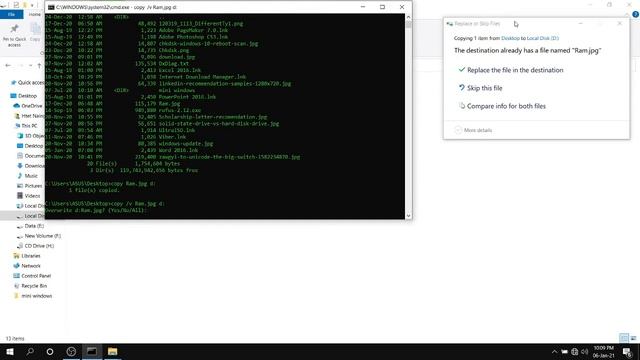Open the Desktop source link in dialog
This screenshot has width=640, height=360.
510,38
